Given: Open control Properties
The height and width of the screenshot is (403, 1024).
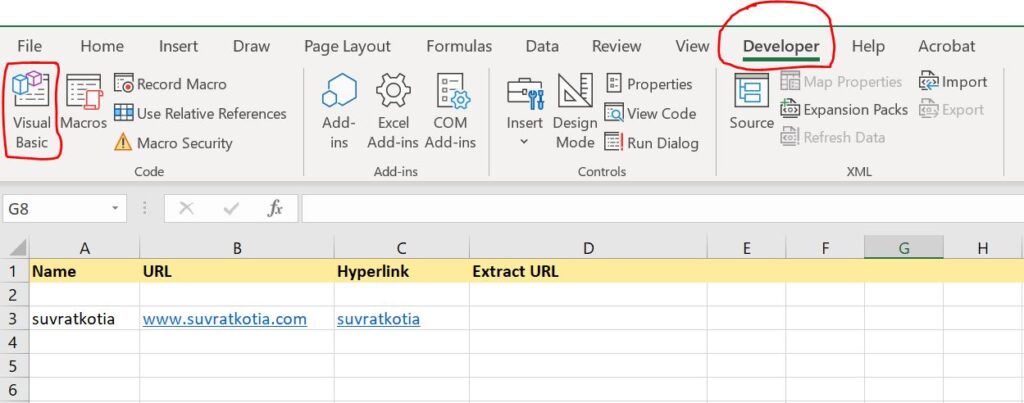Looking at the screenshot, I should click(x=648, y=84).
